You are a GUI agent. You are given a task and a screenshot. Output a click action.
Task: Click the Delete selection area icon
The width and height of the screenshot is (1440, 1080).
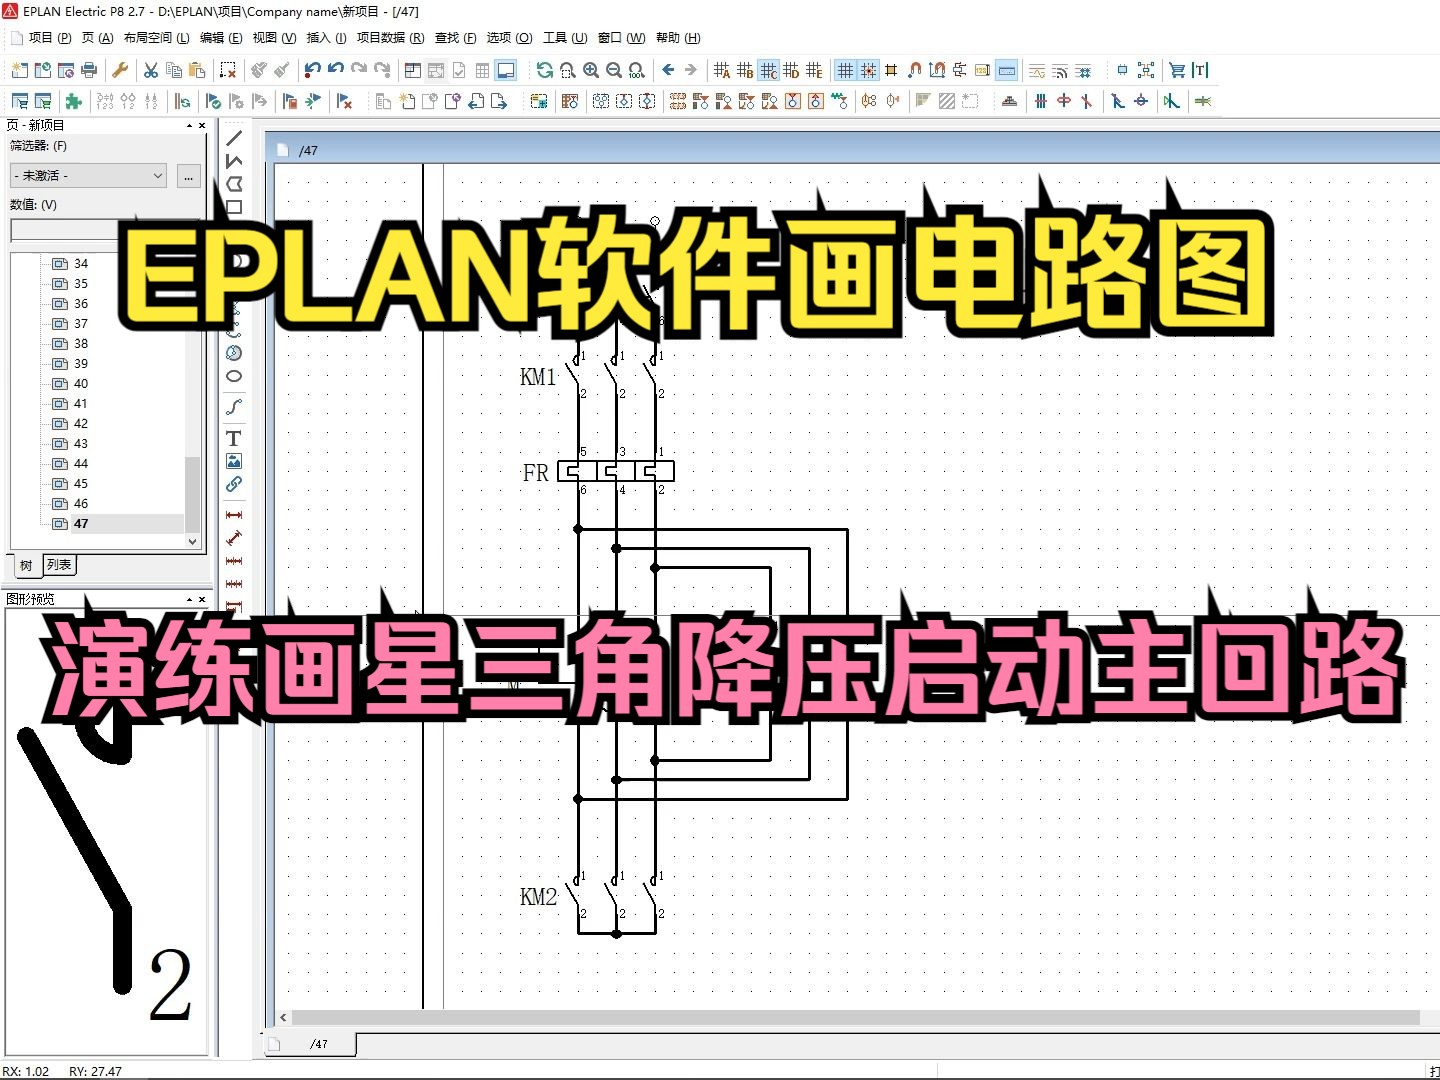(x=228, y=70)
